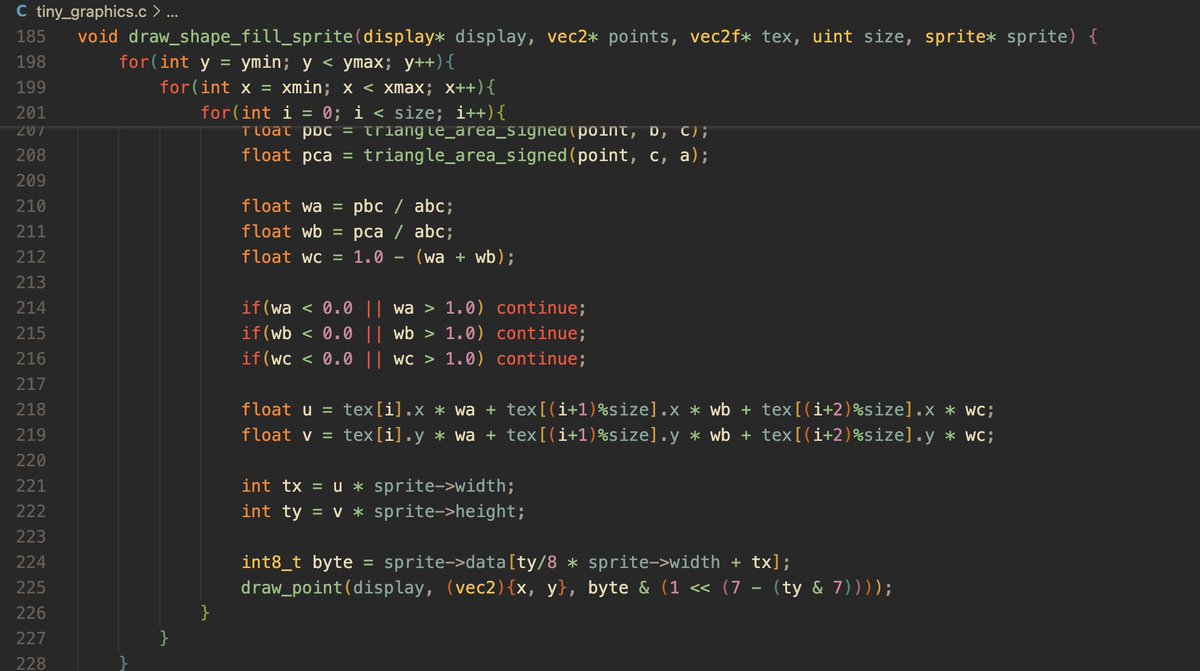Click 'float u' declaration on line 218

coord(277,409)
